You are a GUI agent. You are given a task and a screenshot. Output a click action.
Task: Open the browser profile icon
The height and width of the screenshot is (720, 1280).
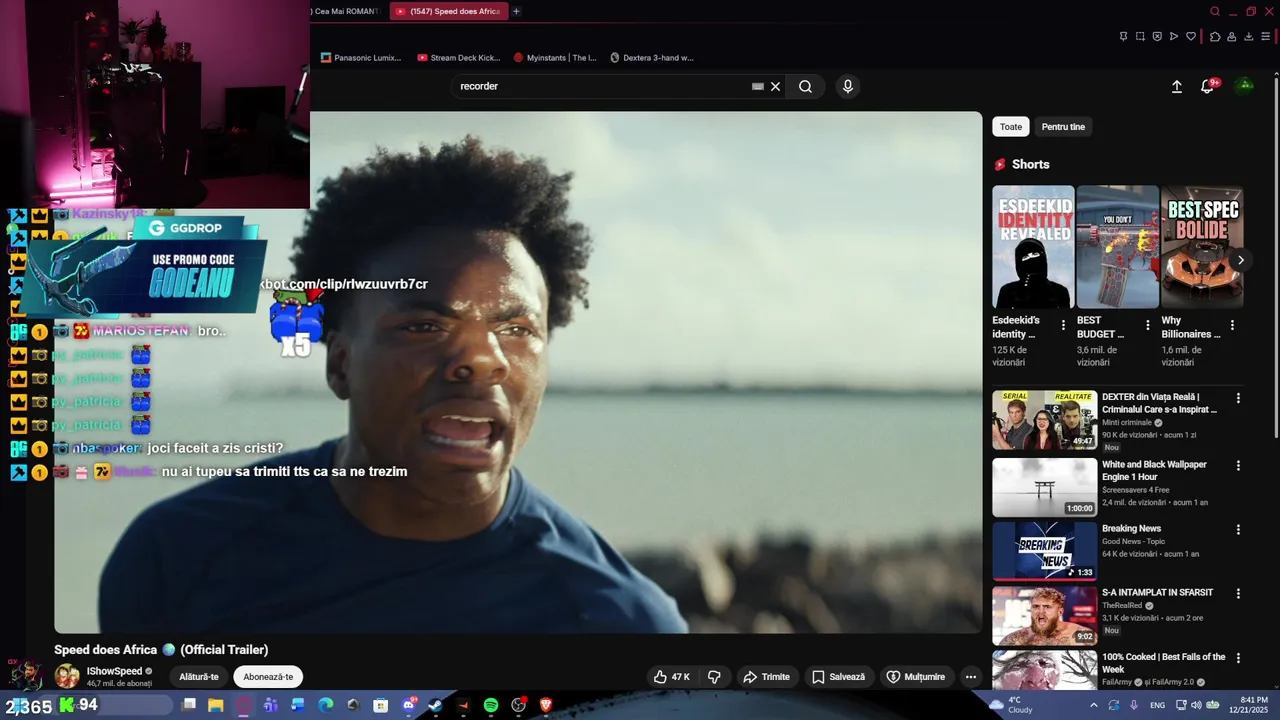(1232, 36)
